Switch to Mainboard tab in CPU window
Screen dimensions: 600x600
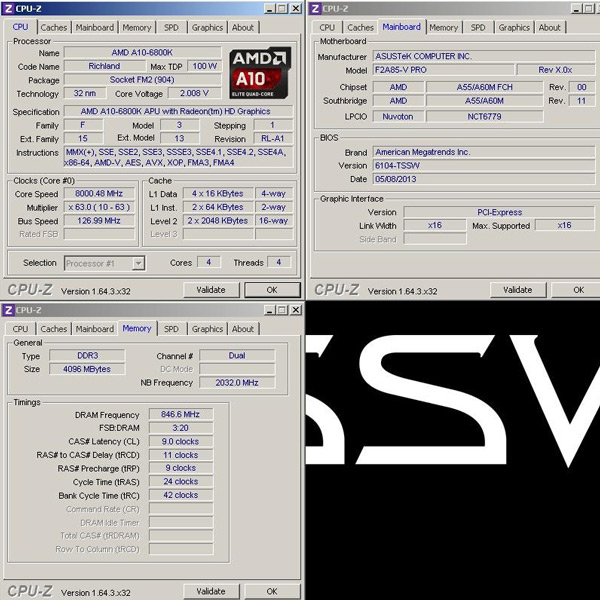pyautogui.click(x=95, y=28)
